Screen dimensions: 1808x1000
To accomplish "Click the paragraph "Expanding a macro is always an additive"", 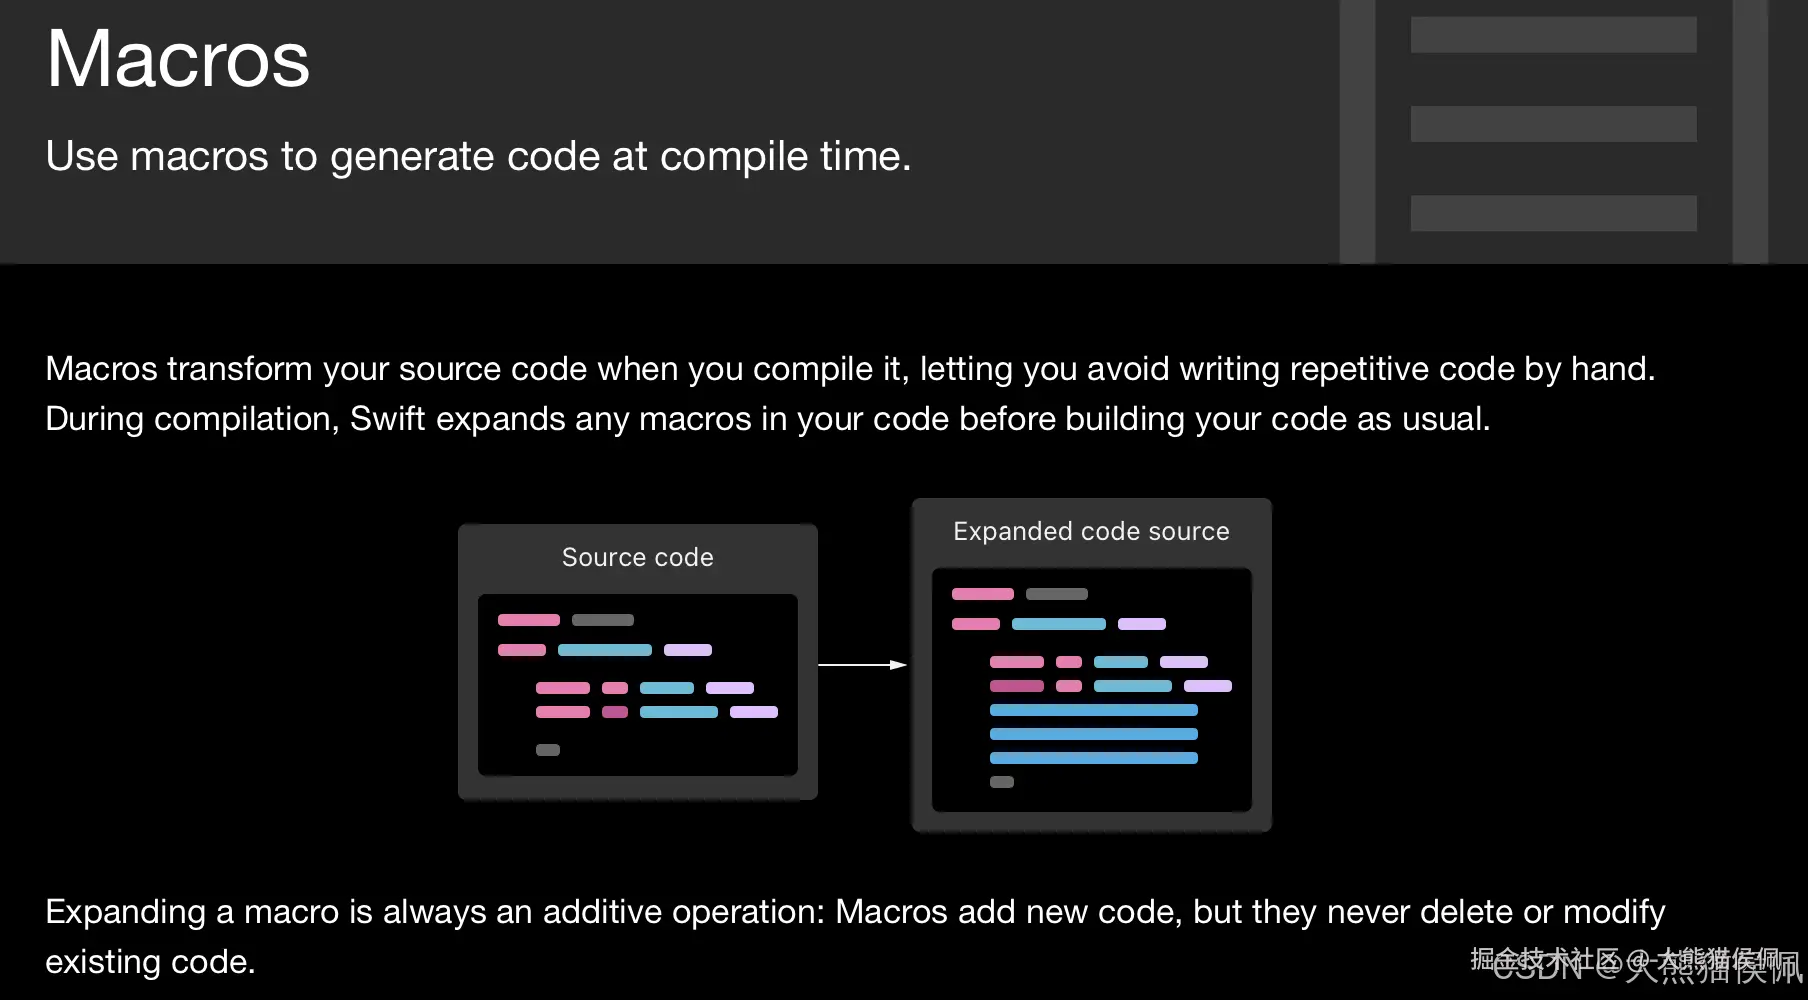I will click(855, 912).
